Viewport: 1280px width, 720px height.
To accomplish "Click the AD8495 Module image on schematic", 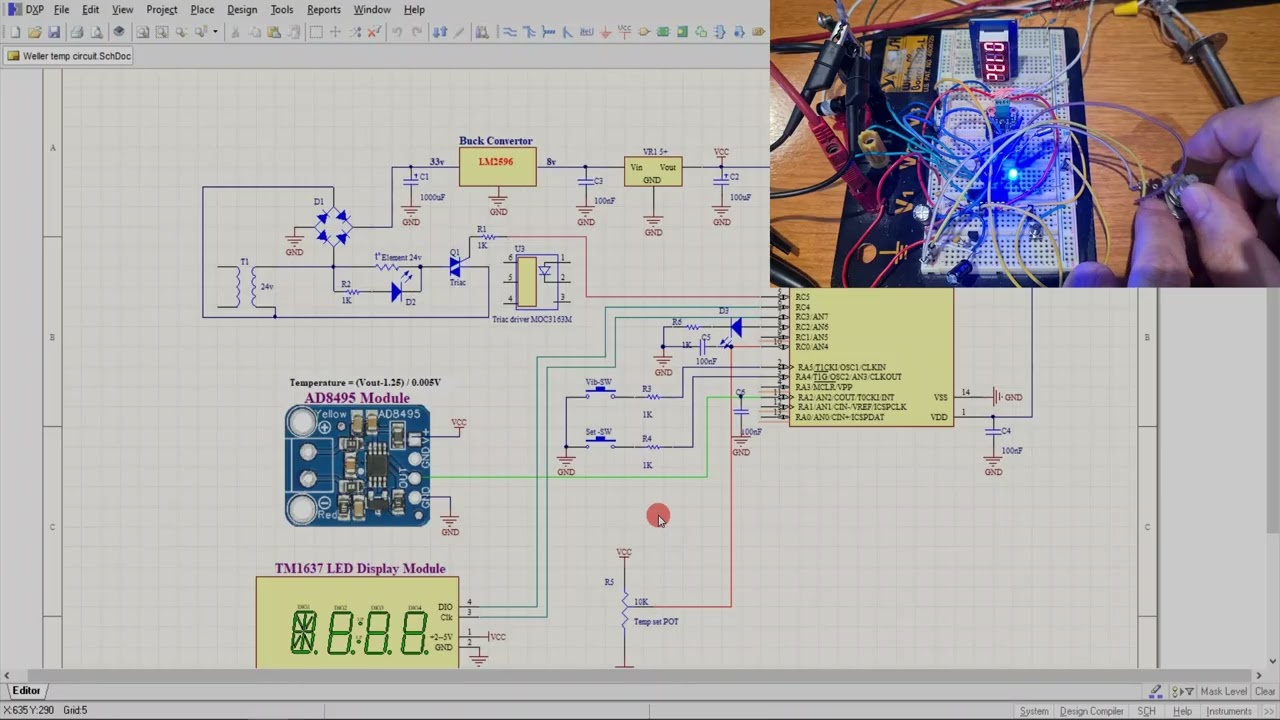I will point(357,465).
